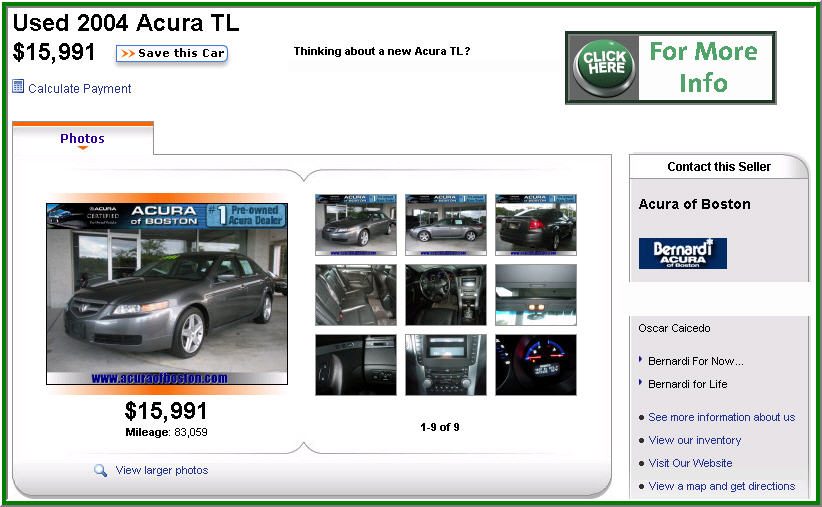
Task: Open the View larger photos link
Action: (x=161, y=470)
